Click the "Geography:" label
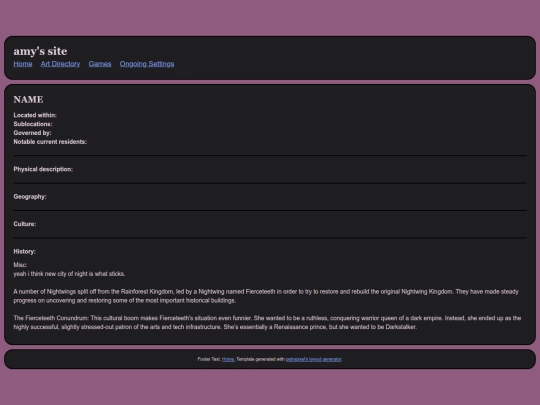This screenshot has width=540, height=405. point(30,197)
